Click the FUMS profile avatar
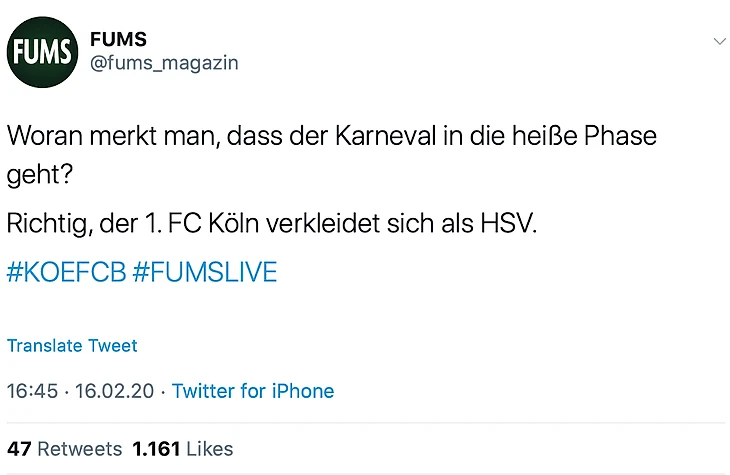The width and height of the screenshot is (730, 475). click(x=42, y=52)
